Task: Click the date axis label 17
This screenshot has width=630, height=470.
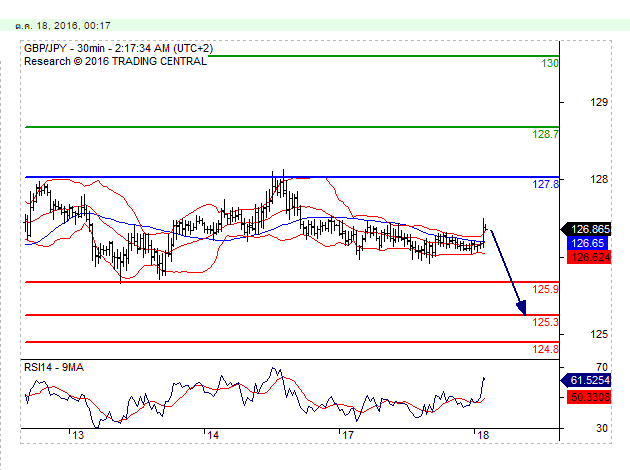Action: click(348, 435)
